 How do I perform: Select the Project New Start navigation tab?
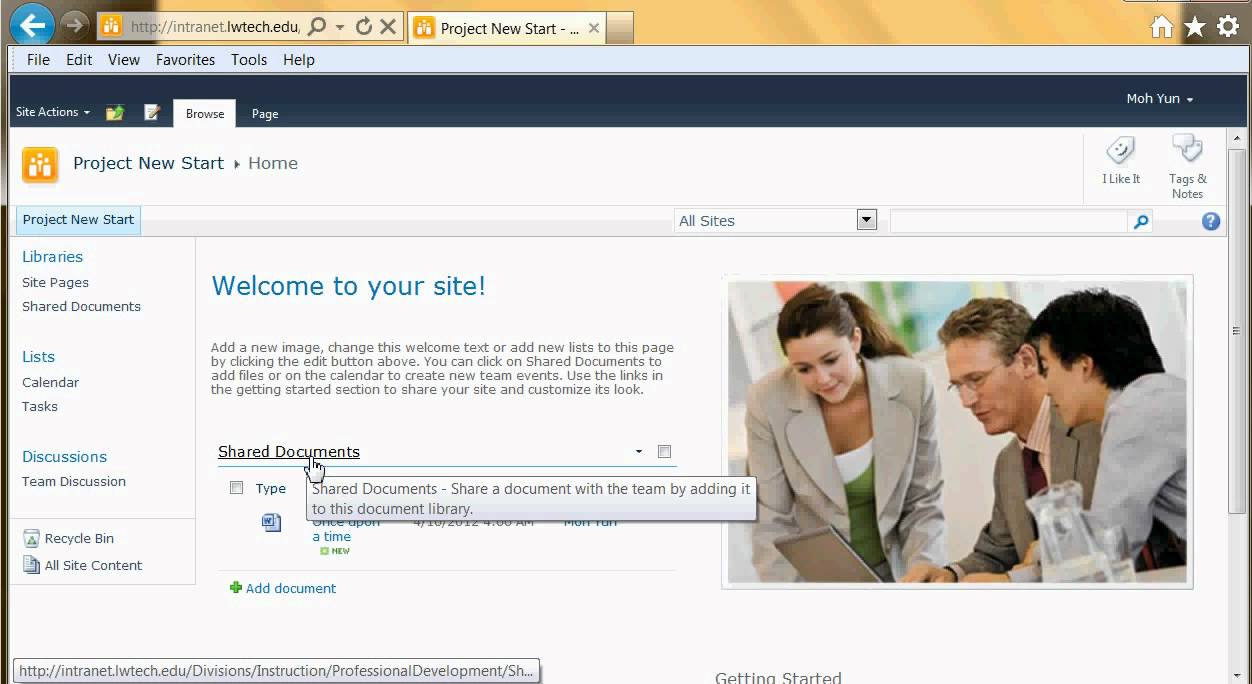78,220
